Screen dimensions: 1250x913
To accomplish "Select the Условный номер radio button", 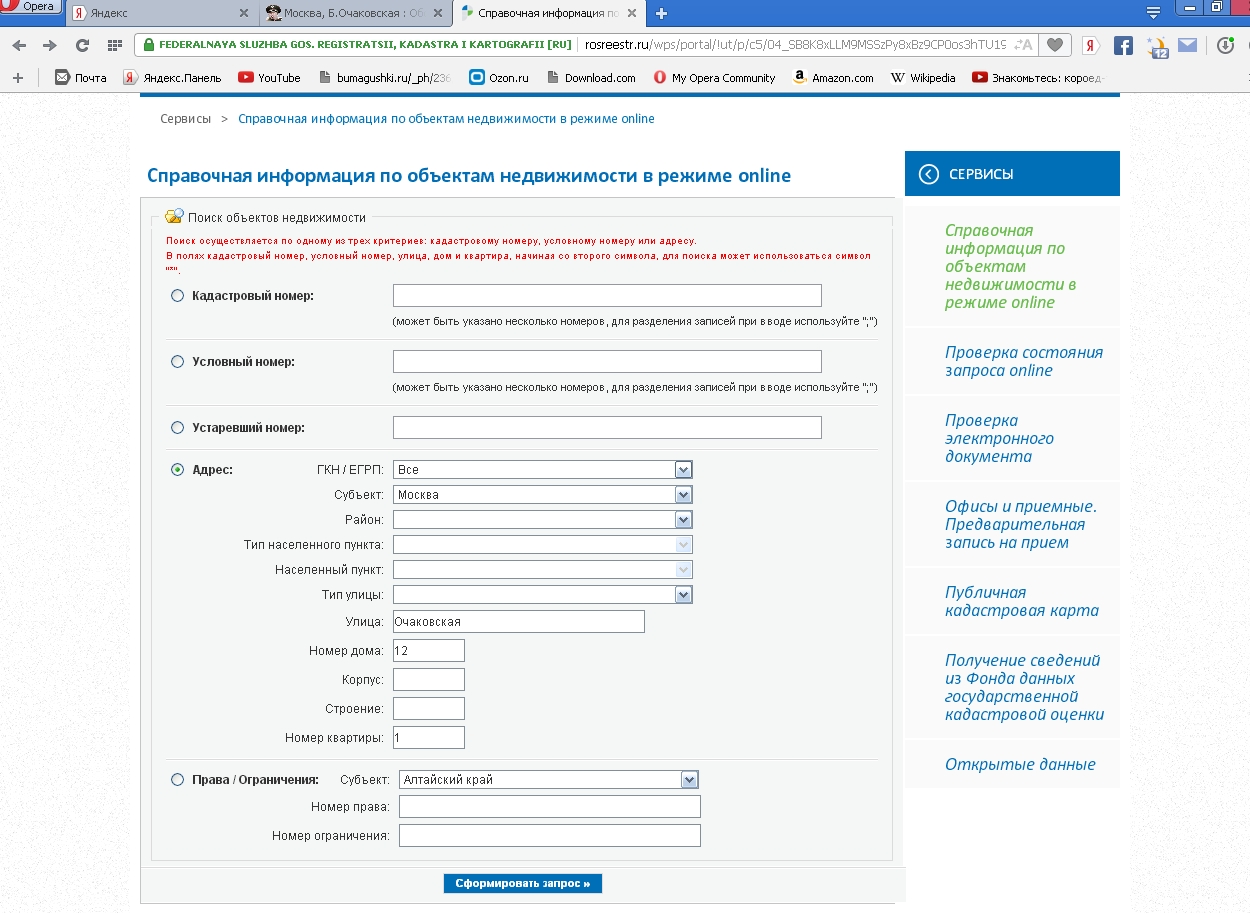I will pyautogui.click(x=178, y=362).
